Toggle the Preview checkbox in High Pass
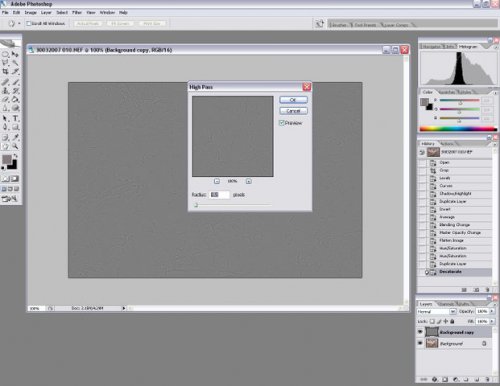 click(281, 123)
